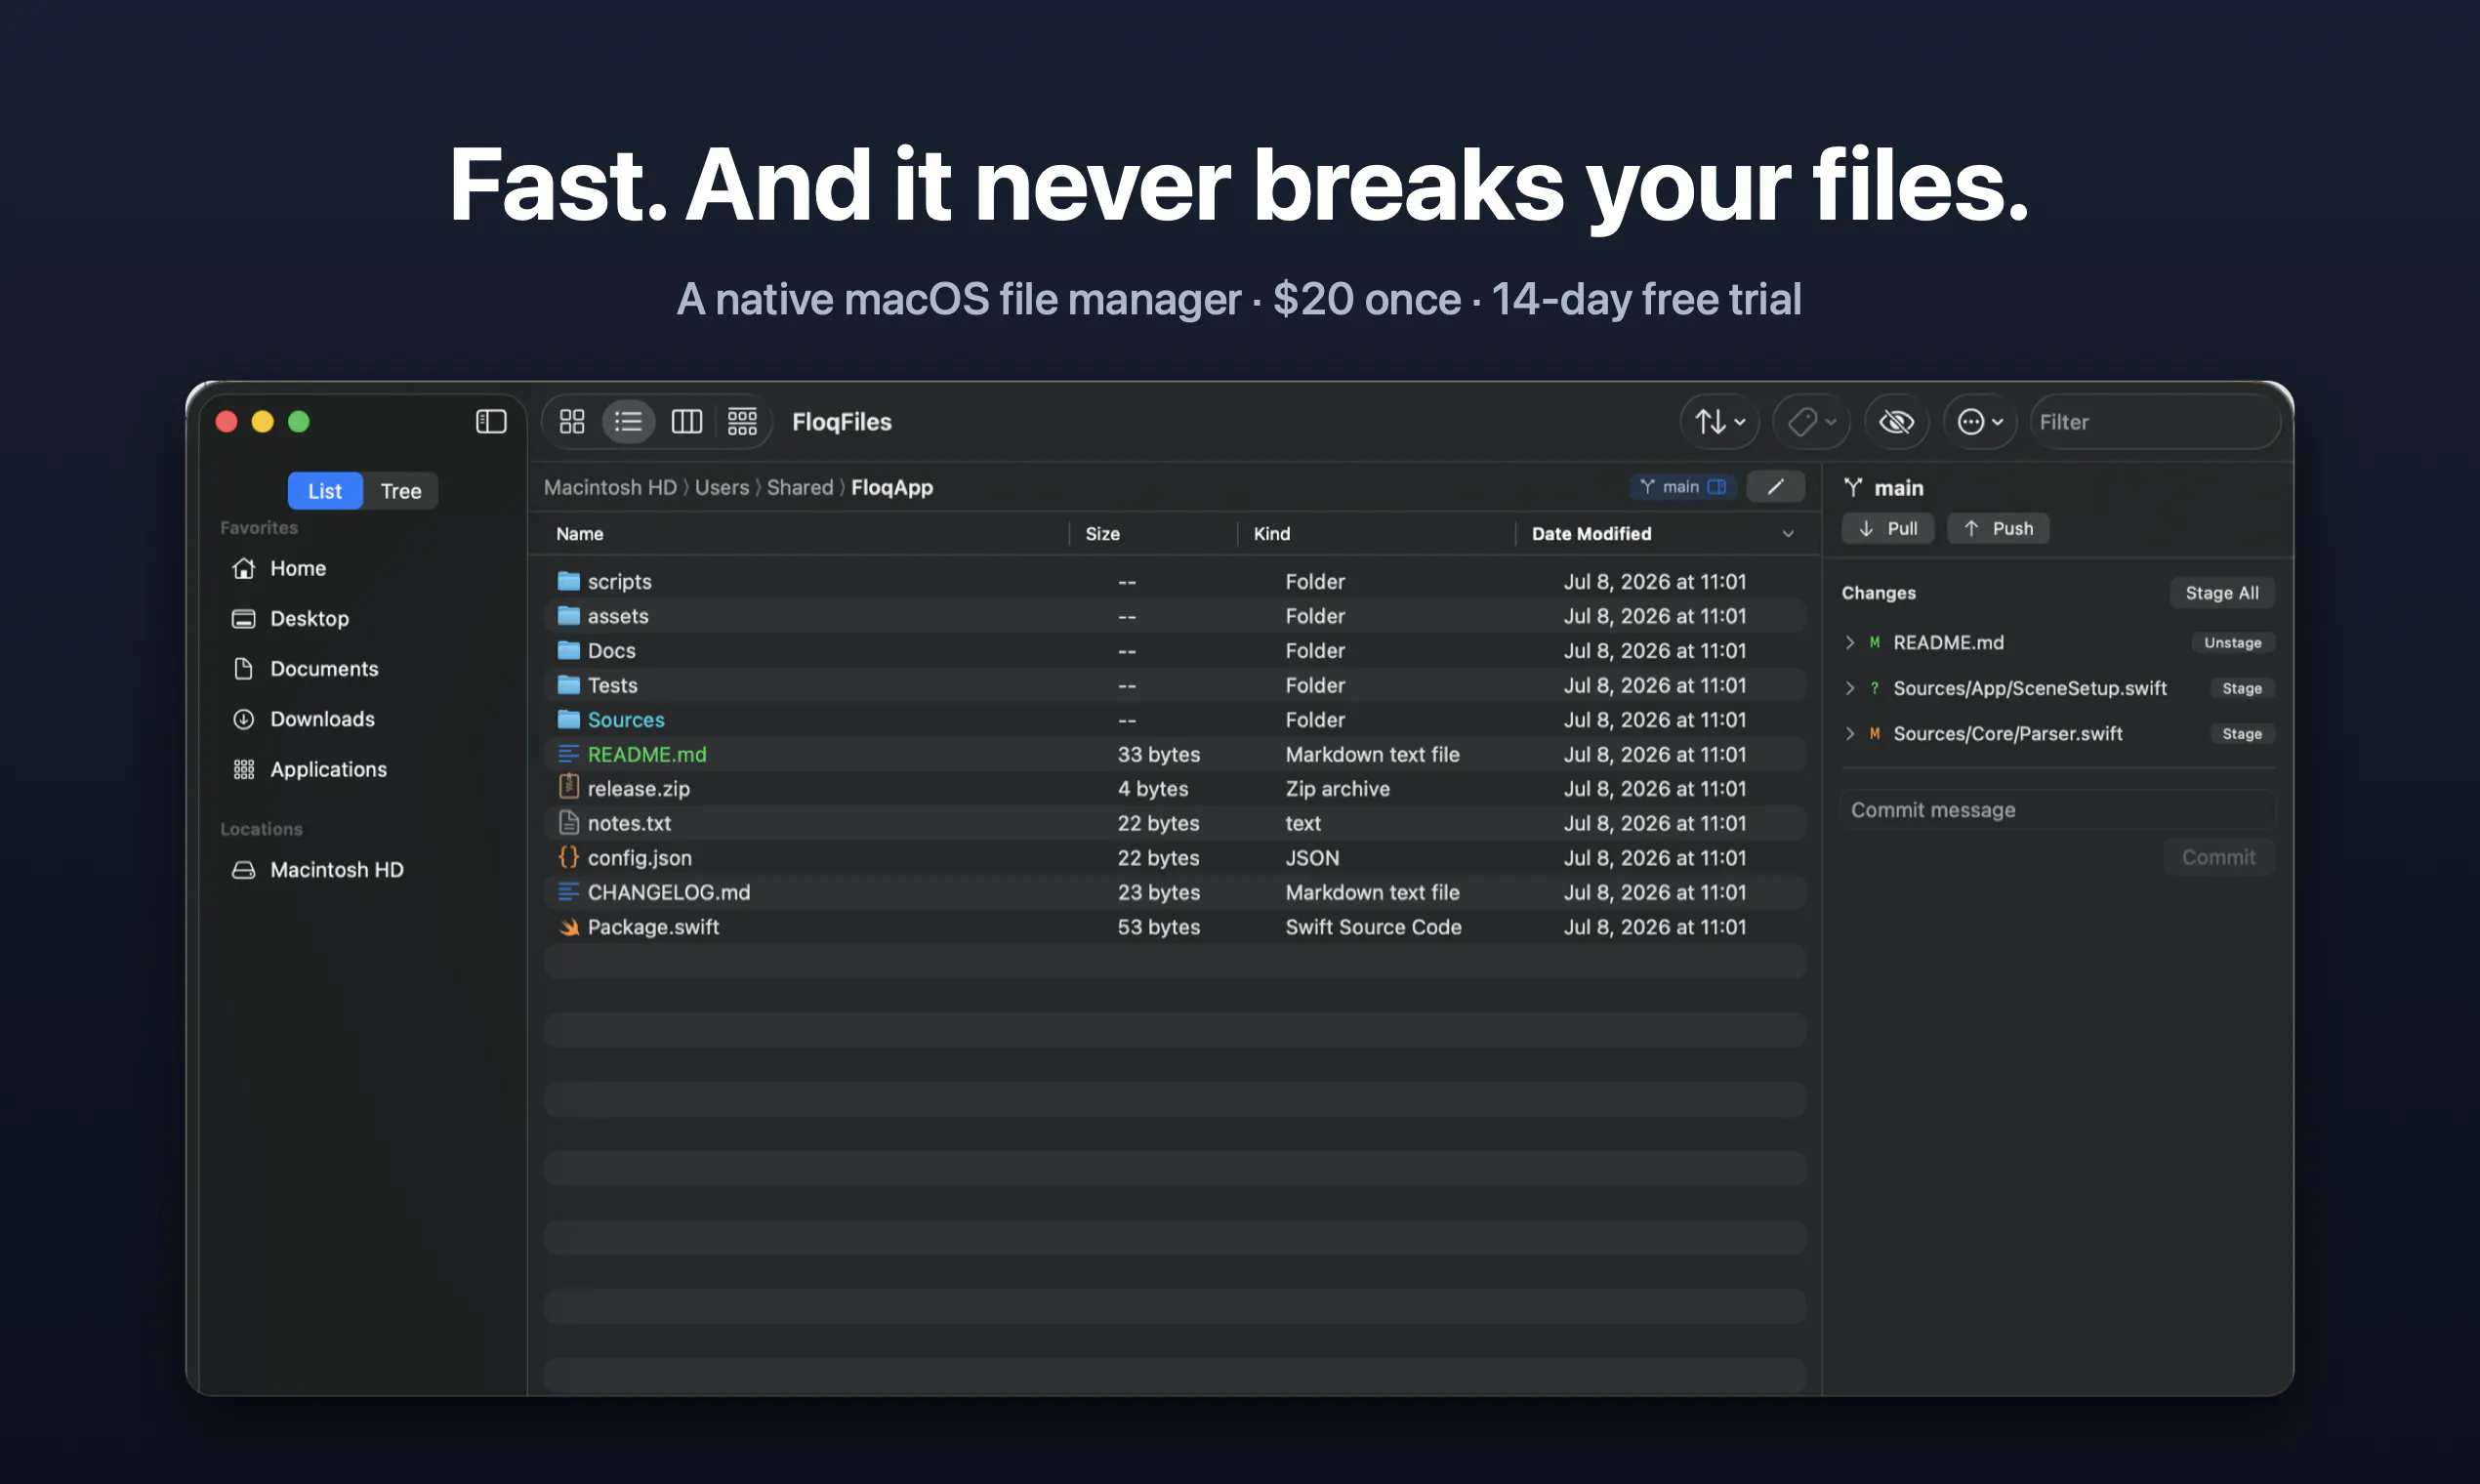
Task: Select README.md file icon
Action: tap(569, 754)
